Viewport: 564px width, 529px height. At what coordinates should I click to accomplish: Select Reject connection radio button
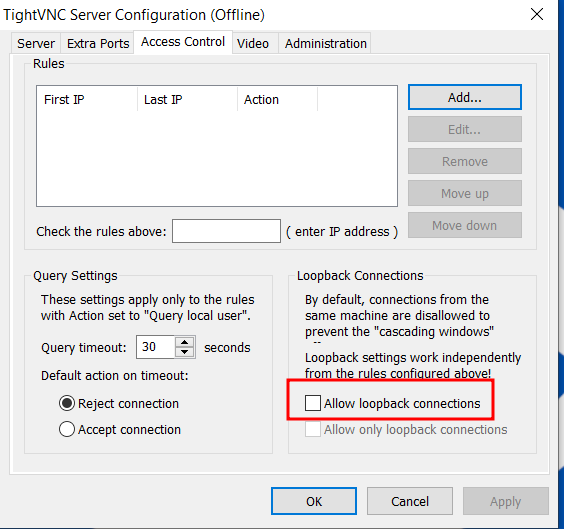click(67, 403)
